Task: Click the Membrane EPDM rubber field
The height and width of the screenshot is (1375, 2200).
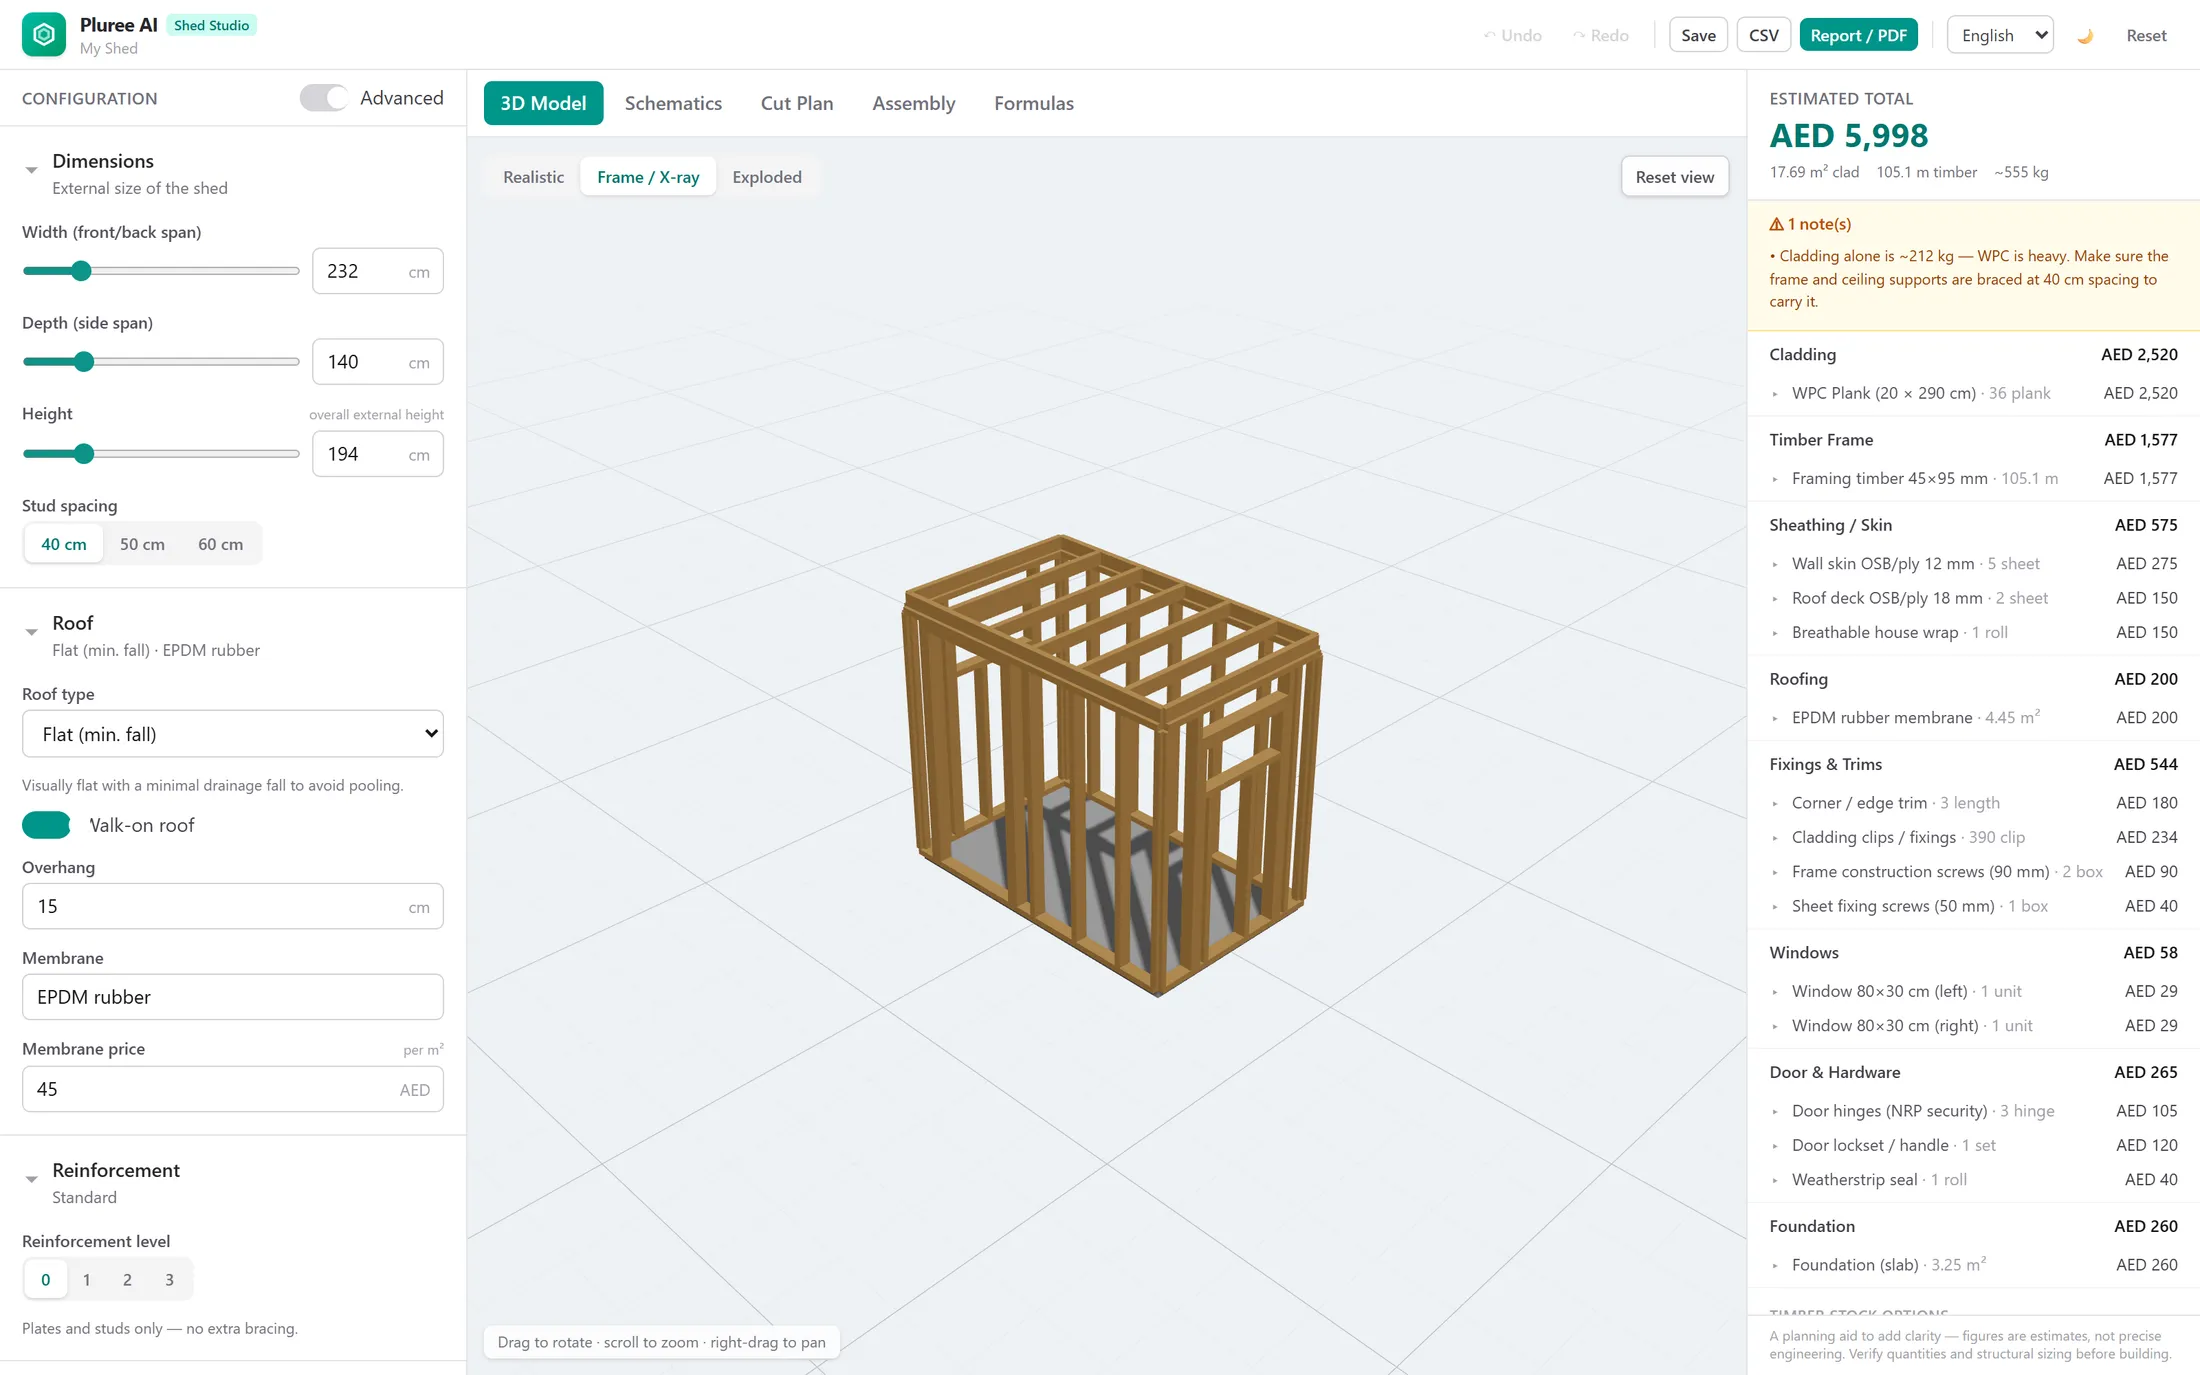Action: click(232, 997)
